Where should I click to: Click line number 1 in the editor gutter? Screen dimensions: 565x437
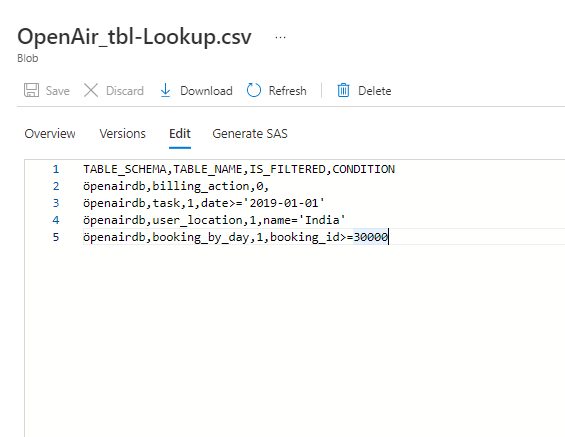[x=56, y=169]
